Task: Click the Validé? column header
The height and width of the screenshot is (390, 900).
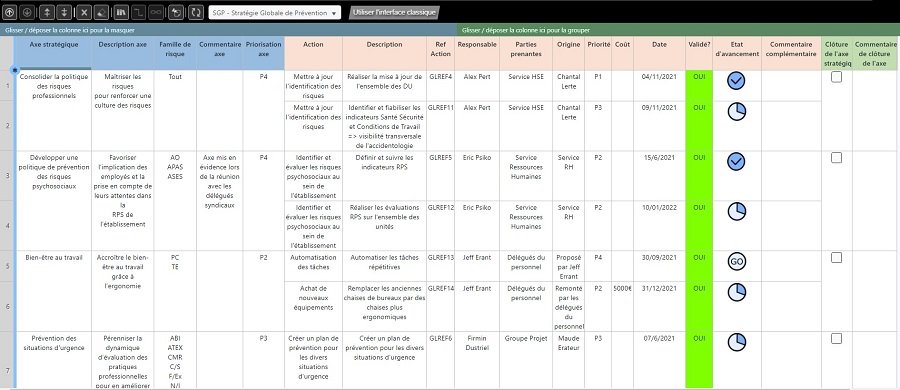Action: pyautogui.click(x=699, y=45)
